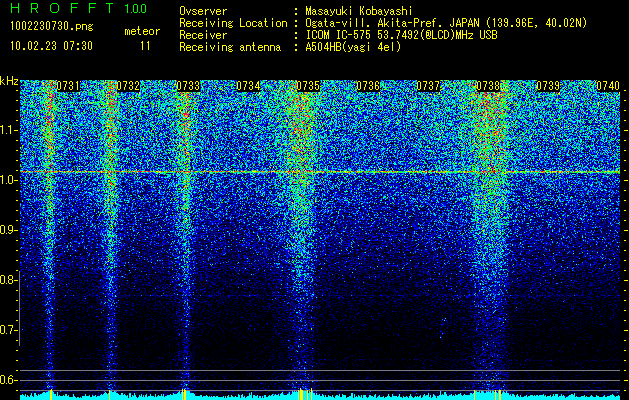Viewport: 629px width, 400px height.
Task: Click the 0733 time marker
Action: 188,86
